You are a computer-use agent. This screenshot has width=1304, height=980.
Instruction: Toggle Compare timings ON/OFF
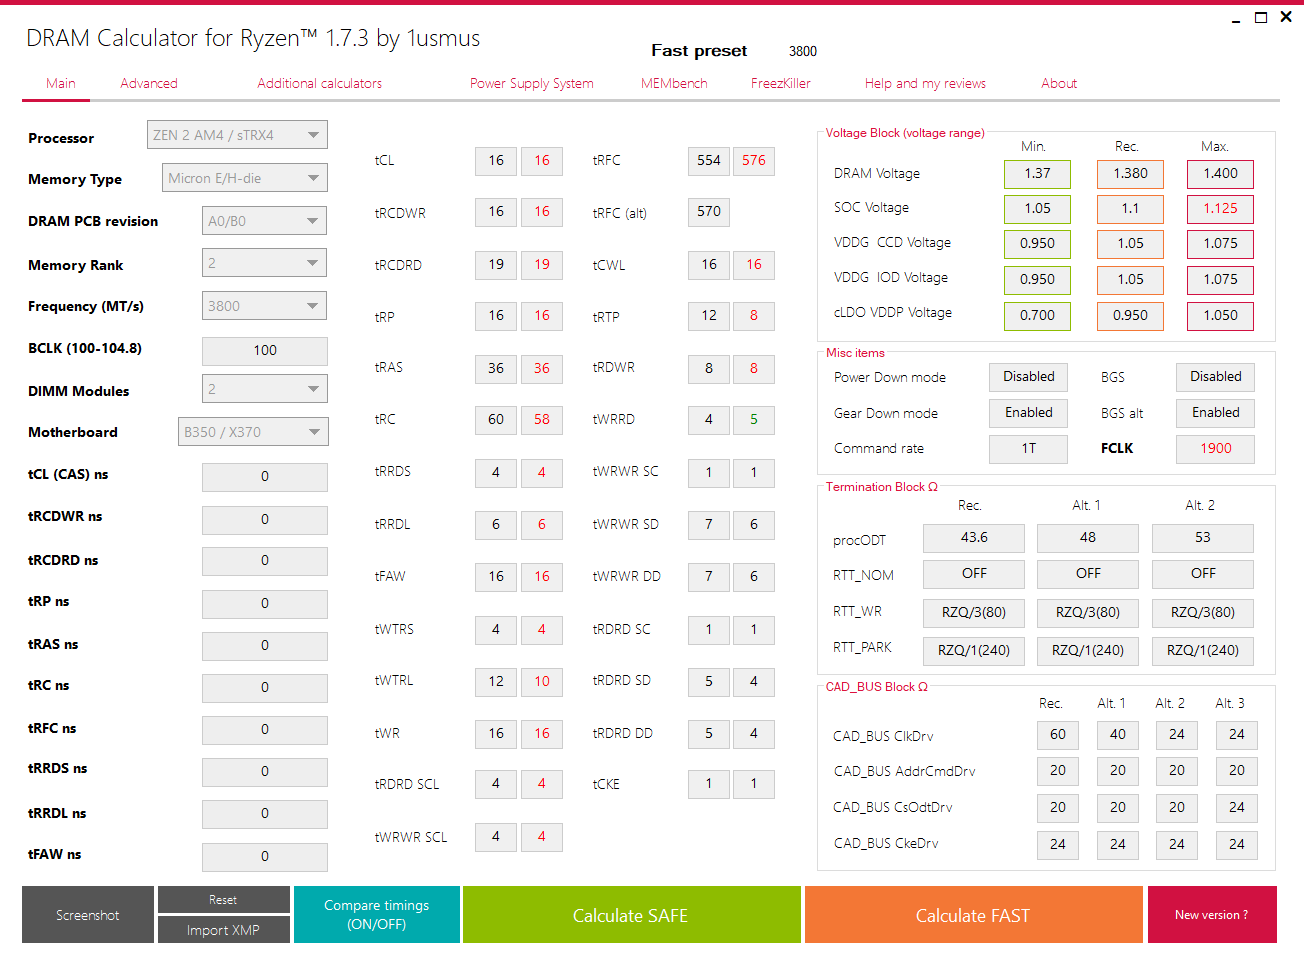click(x=377, y=915)
